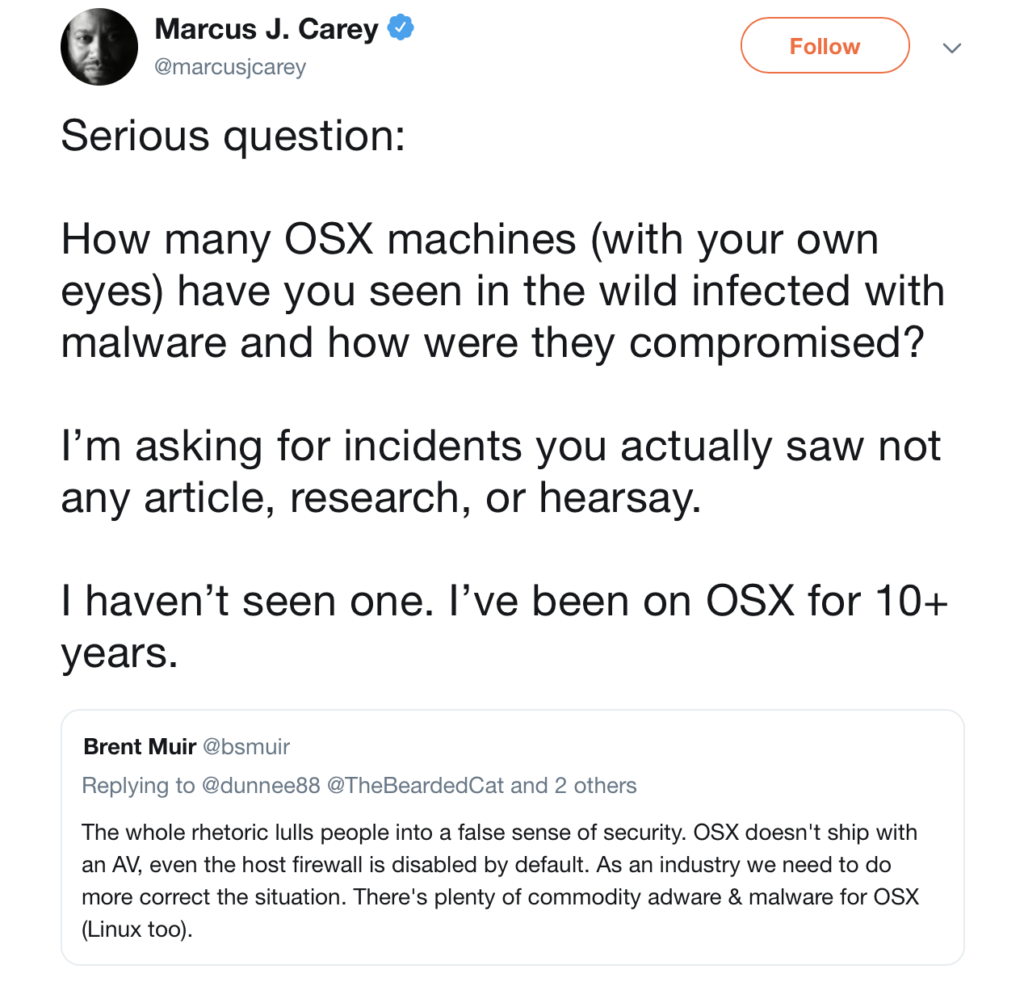Open Brent Muir's name in quoted tweet
The width and height of the screenshot is (1024, 982).
(x=138, y=747)
